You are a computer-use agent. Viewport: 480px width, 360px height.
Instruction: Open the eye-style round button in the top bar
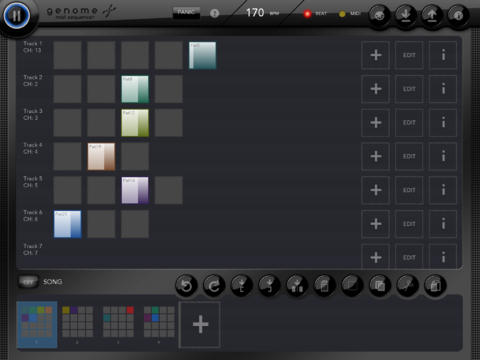pos(379,15)
